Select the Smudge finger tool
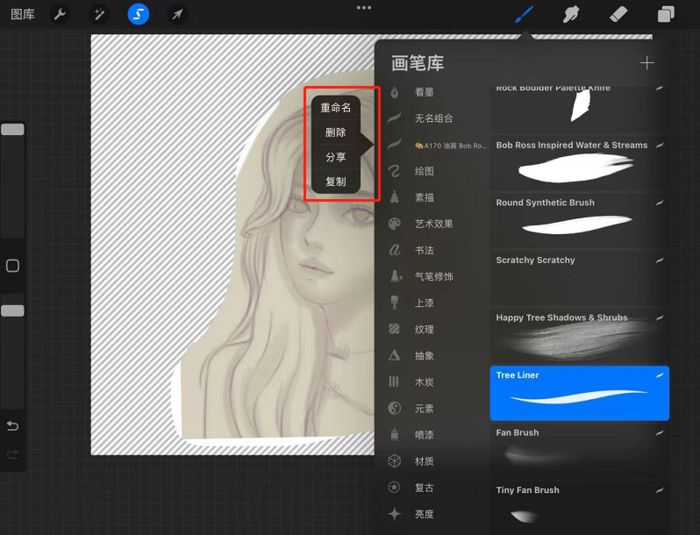 571,14
